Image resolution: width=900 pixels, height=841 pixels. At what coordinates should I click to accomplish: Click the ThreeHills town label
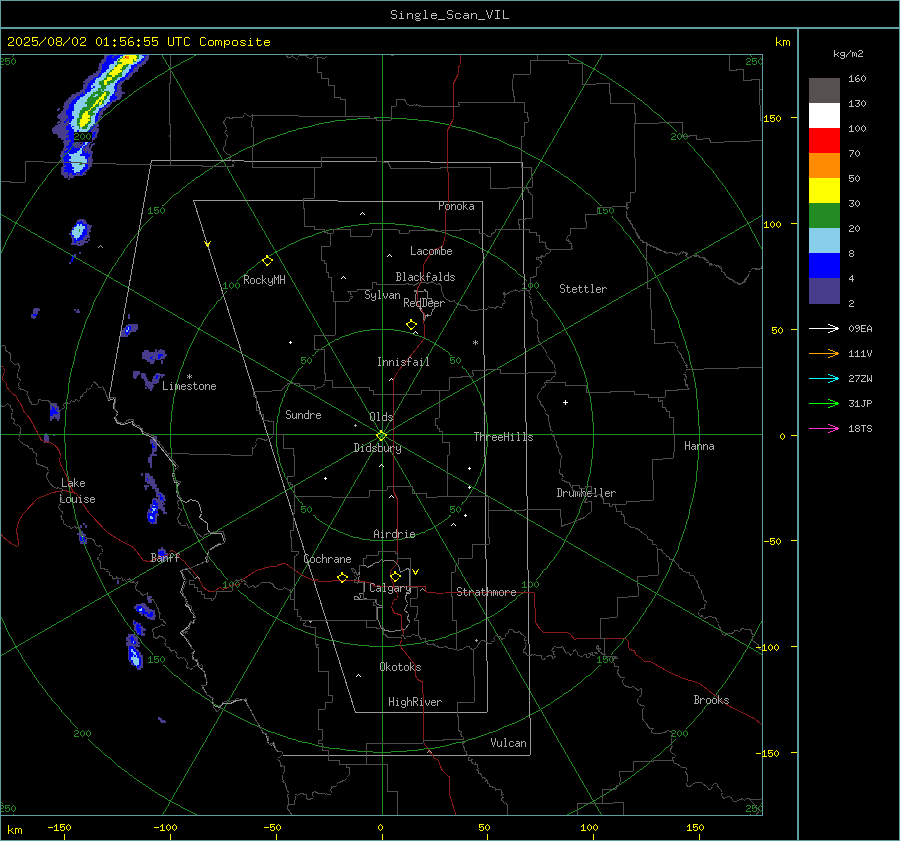tap(503, 437)
